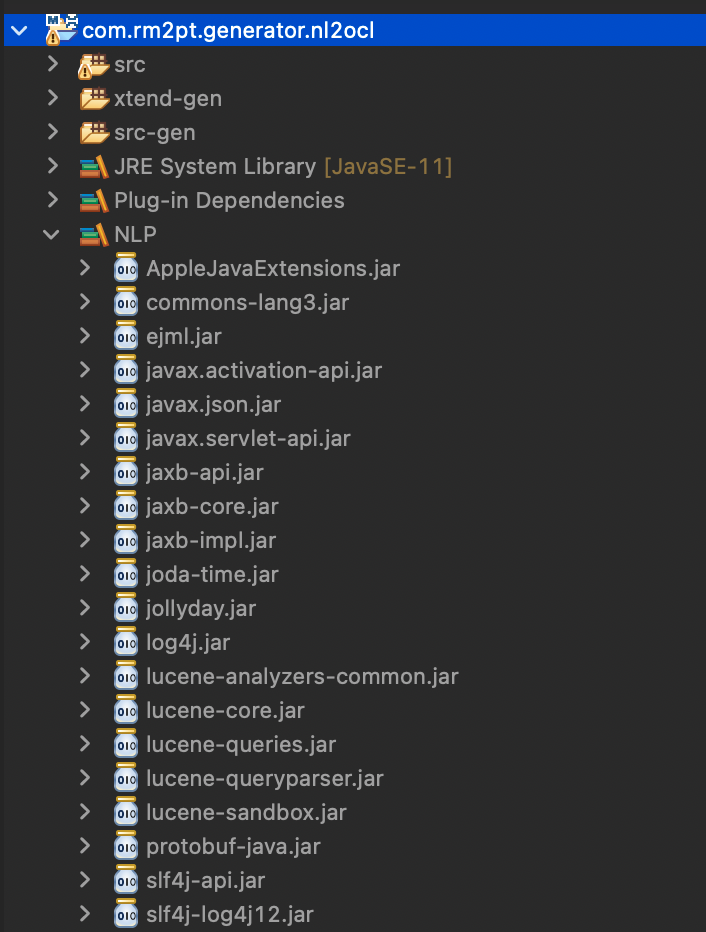Click the Plug-in Dependencies library icon
This screenshot has width=706, height=932.
94,201
